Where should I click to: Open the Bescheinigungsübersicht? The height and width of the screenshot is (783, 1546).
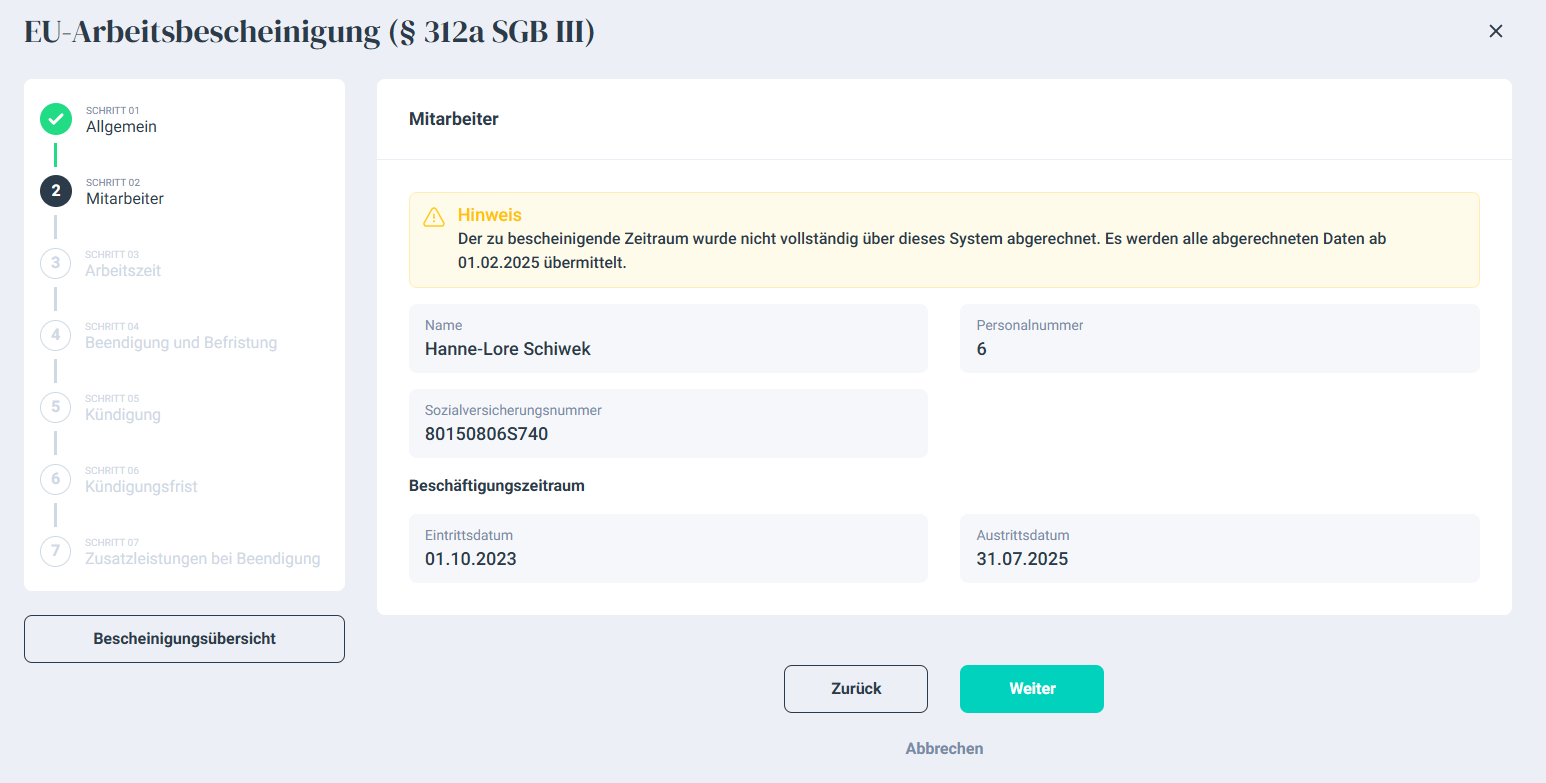184,639
